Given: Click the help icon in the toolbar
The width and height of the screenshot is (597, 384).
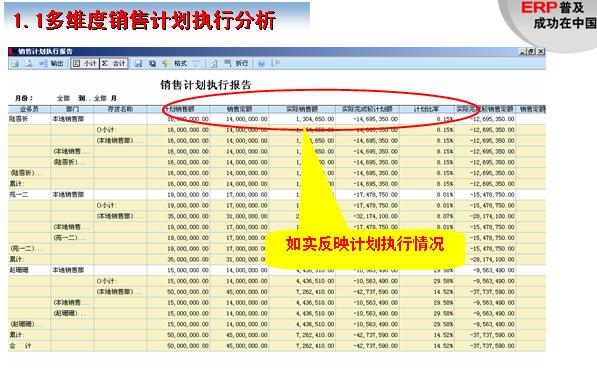Looking at the screenshot, I should (x=261, y=64).
